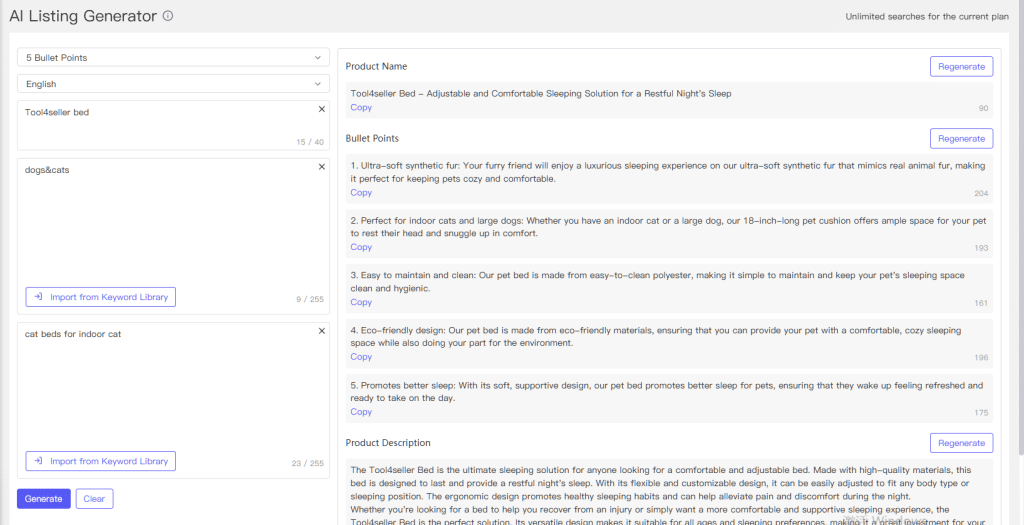Import from Keyword Library under dogs&cats
The image size is (1024, 525).
click(101, 297)
